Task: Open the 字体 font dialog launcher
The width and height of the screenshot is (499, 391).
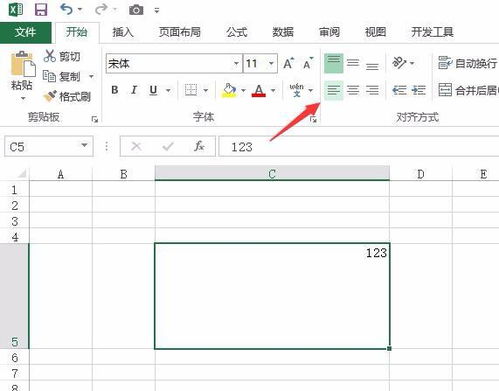Action: [x=313, y=119]
